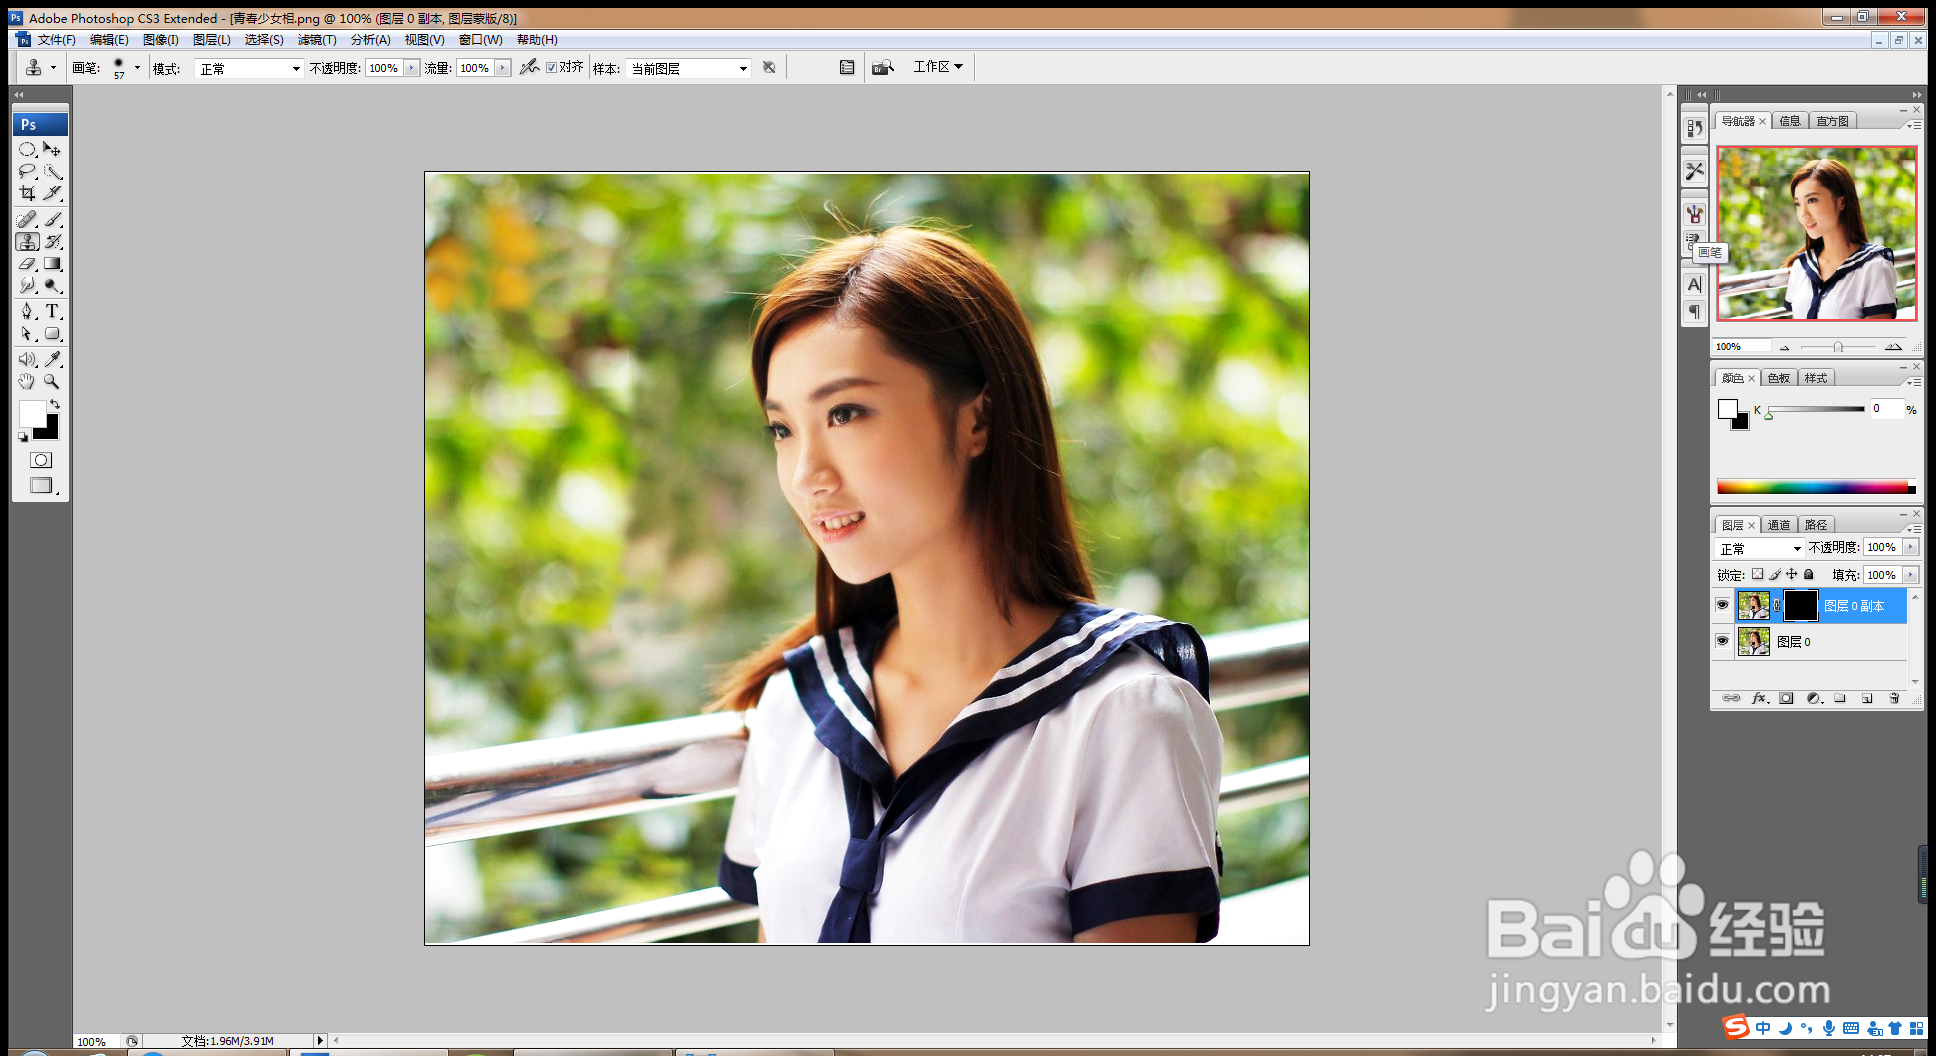Select the Dodge tool
The width and height of the screenshot is (1936, 1056).
[x=53, y=286]
